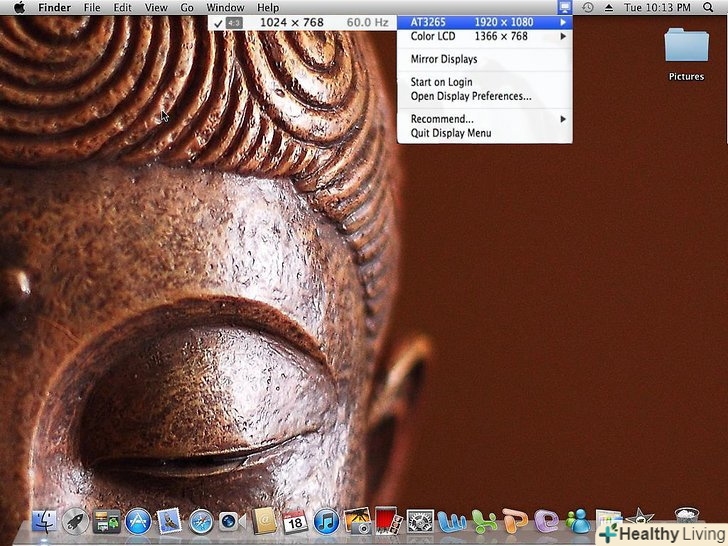This screenshot has width=728, height=546.
Task: Click the Time Machine menu bar icon
Action: point(588,7)
